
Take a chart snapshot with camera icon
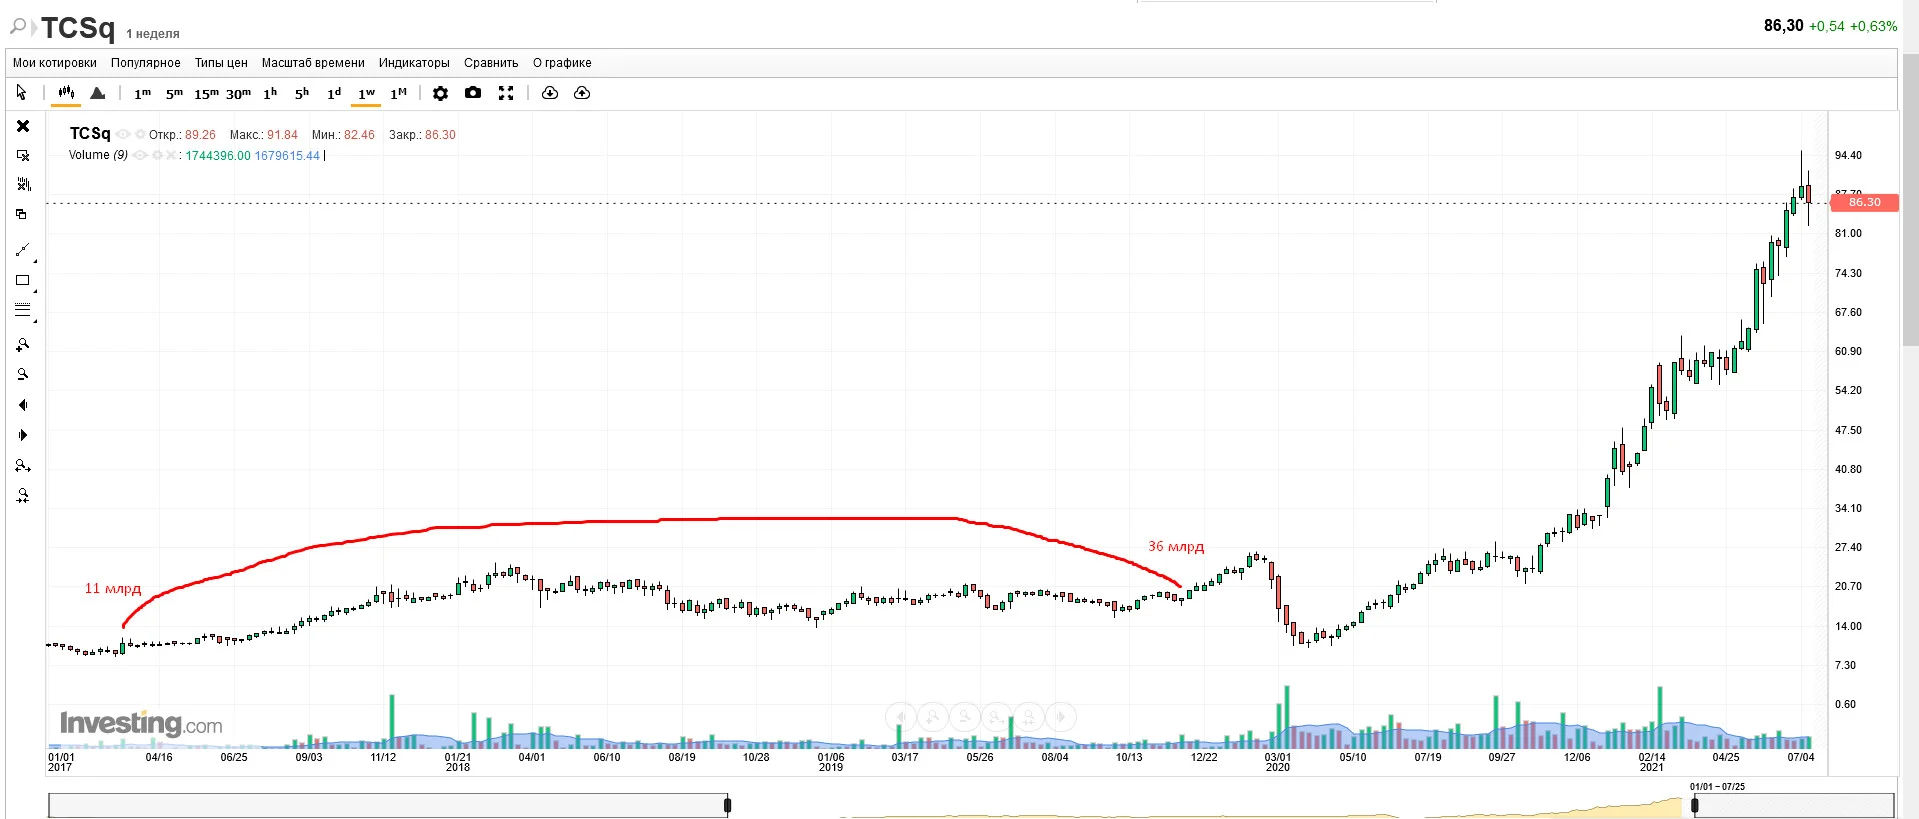[473, 93]
